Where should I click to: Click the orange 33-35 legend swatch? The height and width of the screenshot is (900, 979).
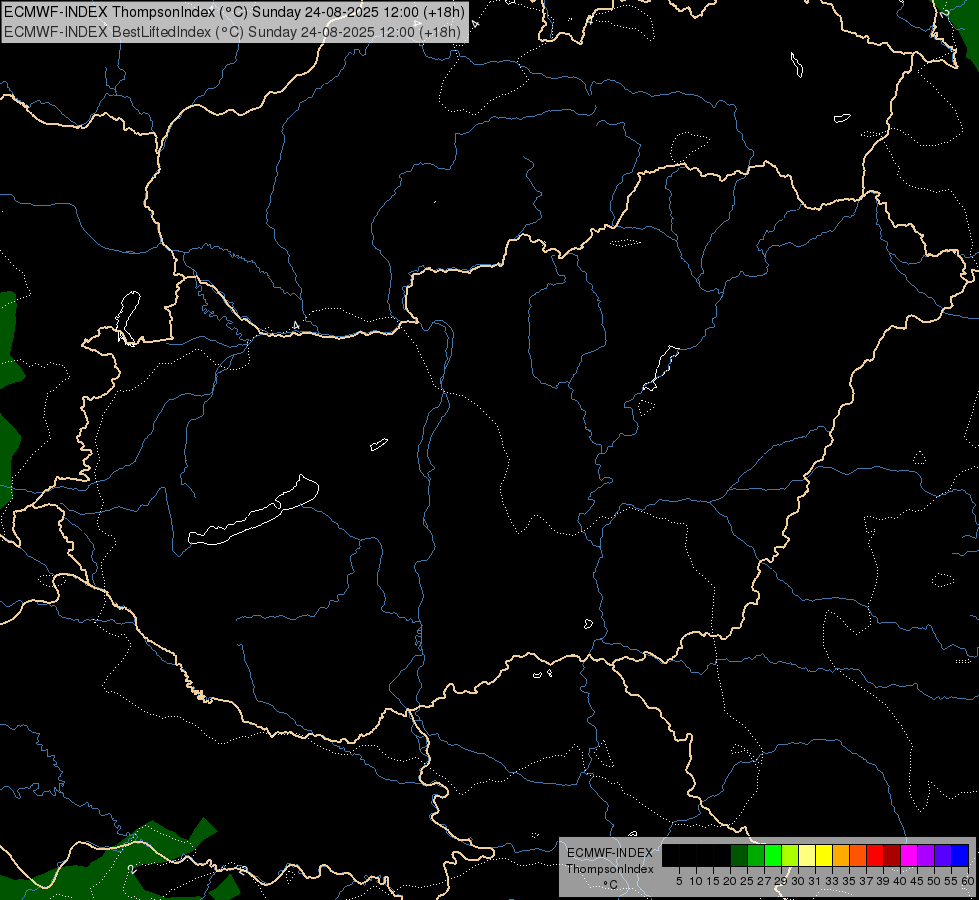point(841,855)
